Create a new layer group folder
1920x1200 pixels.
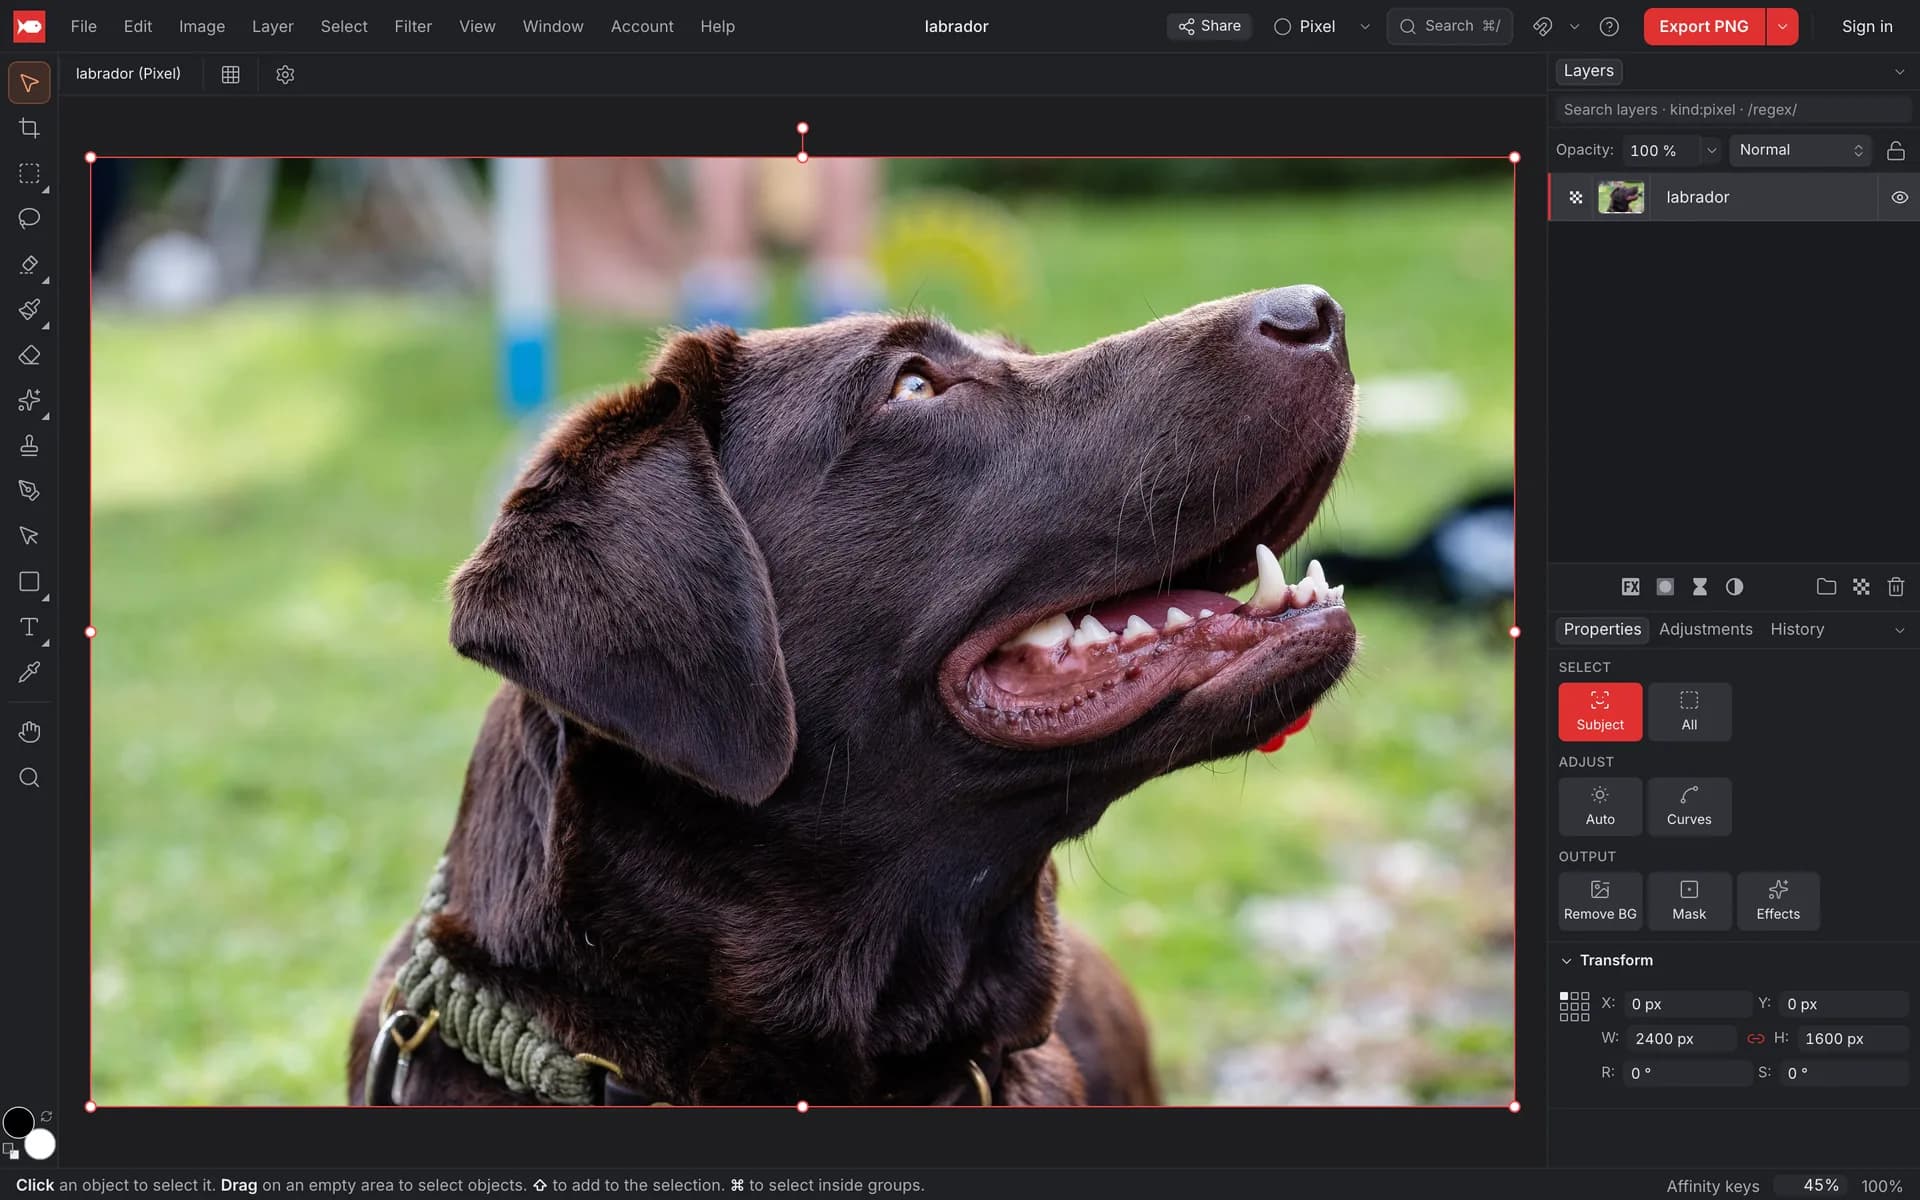point(1826,587)
